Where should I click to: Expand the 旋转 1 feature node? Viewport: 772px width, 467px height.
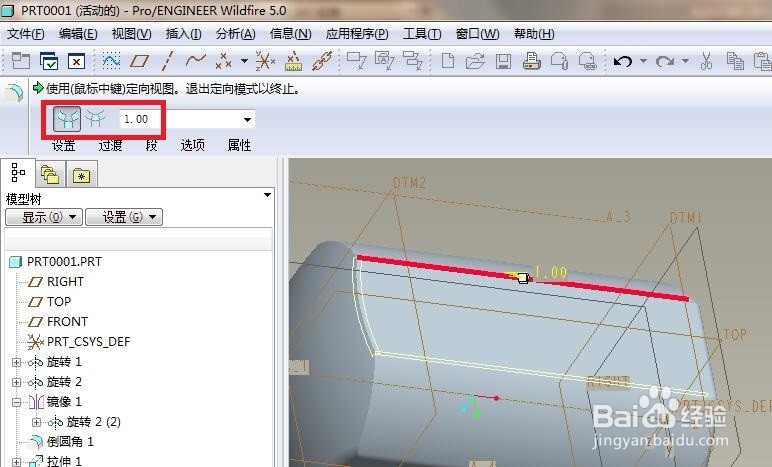coord(16,362)
